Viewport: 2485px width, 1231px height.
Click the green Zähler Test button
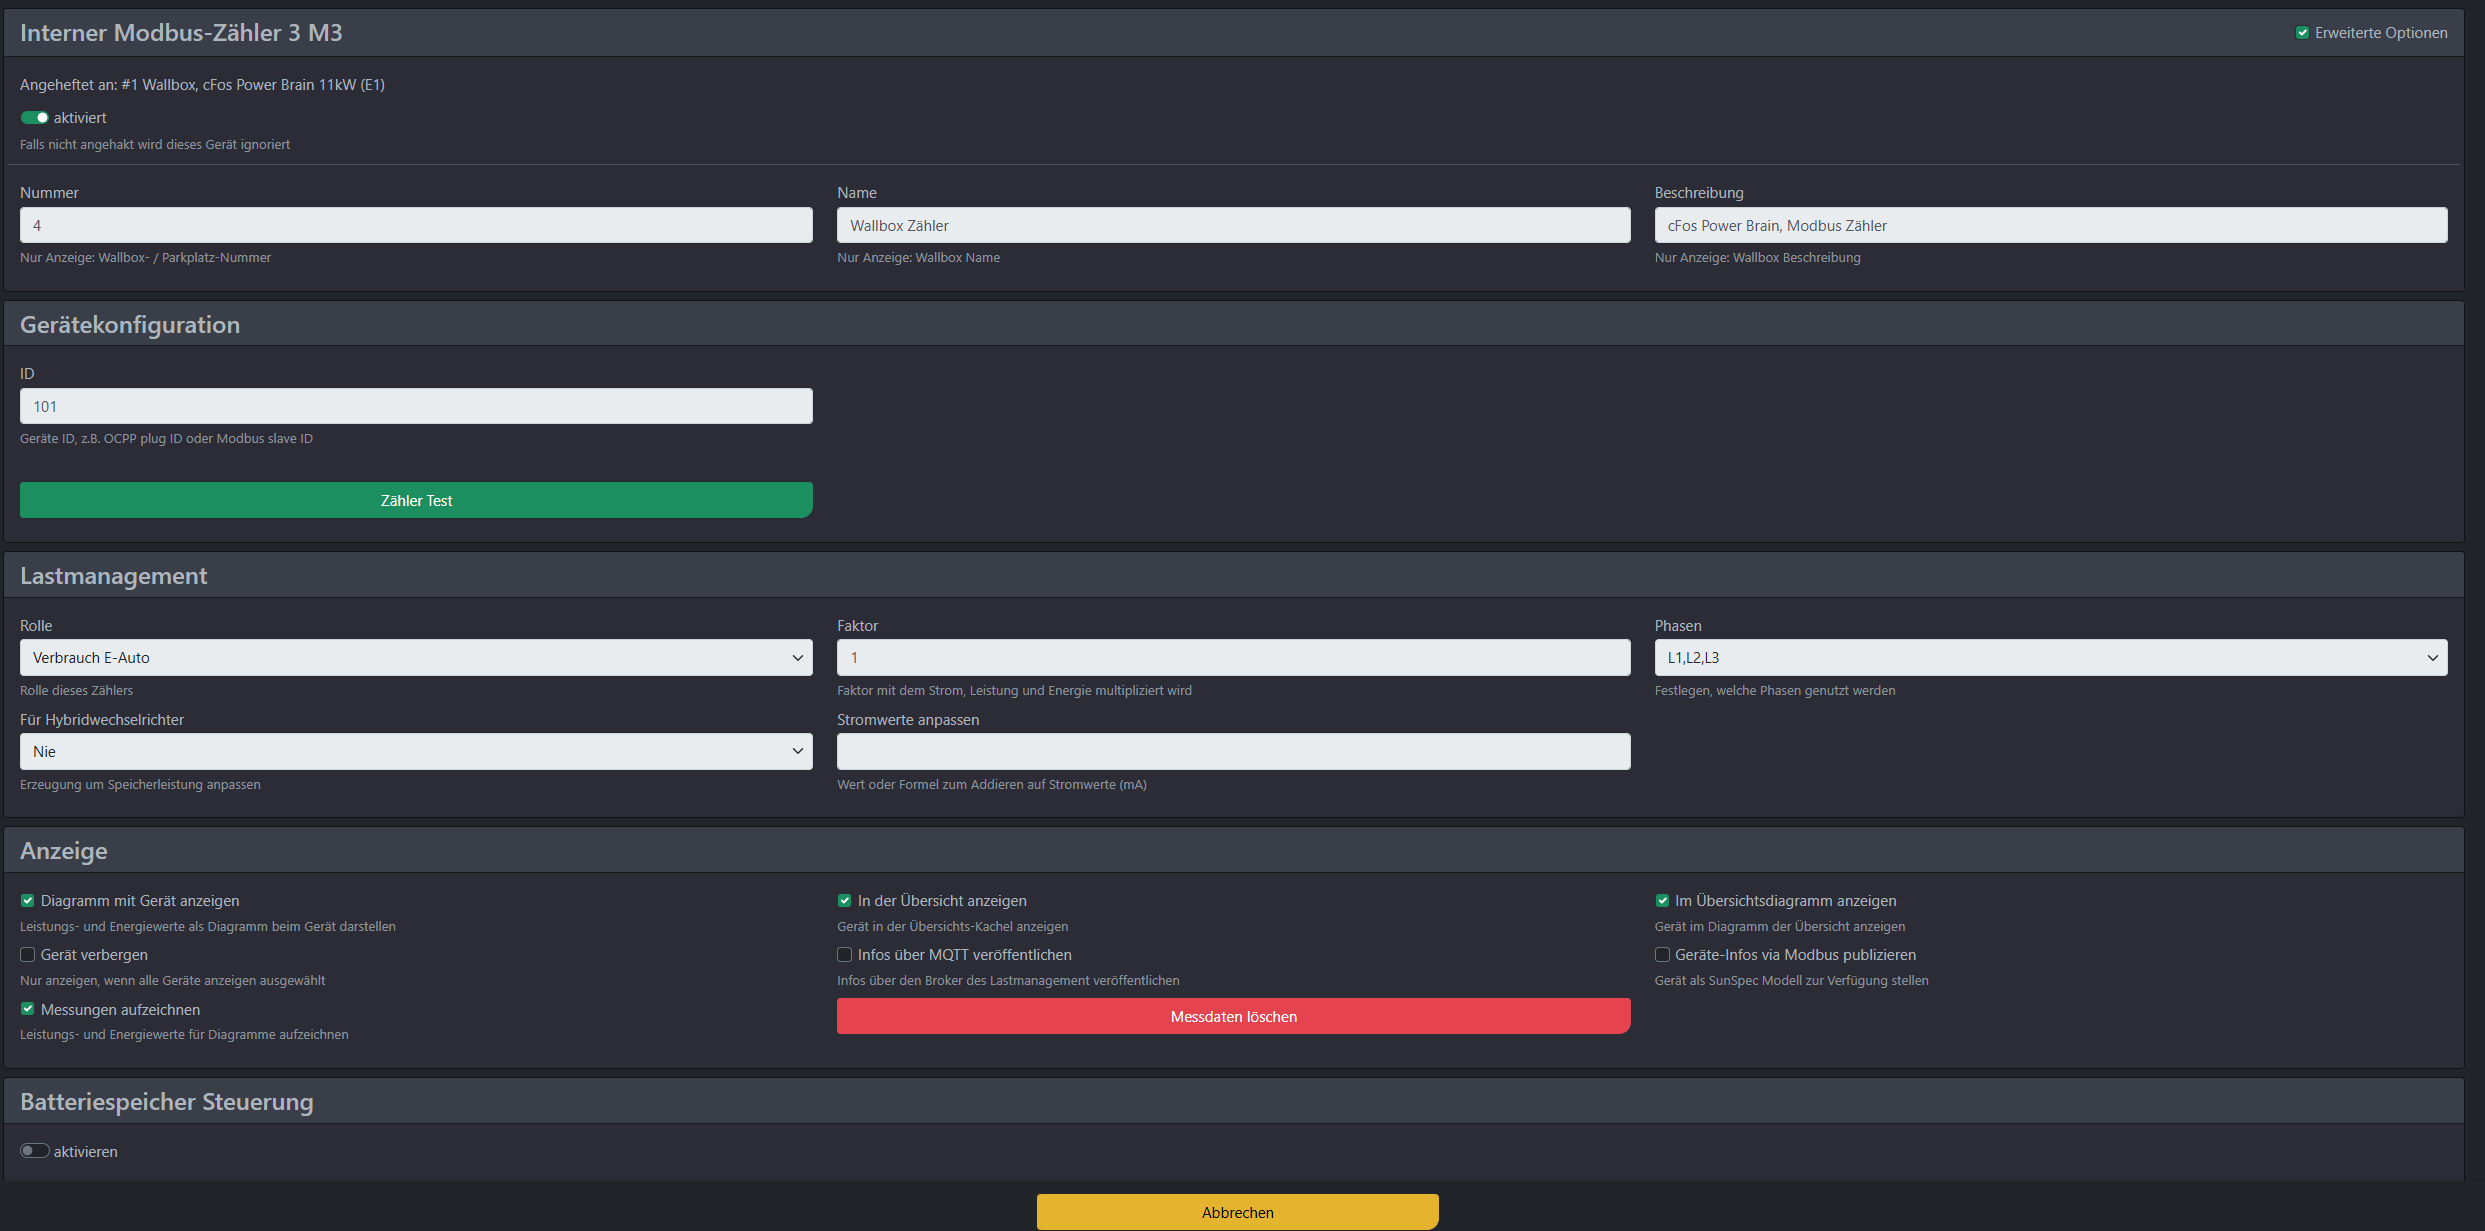(x=416, y=500)
